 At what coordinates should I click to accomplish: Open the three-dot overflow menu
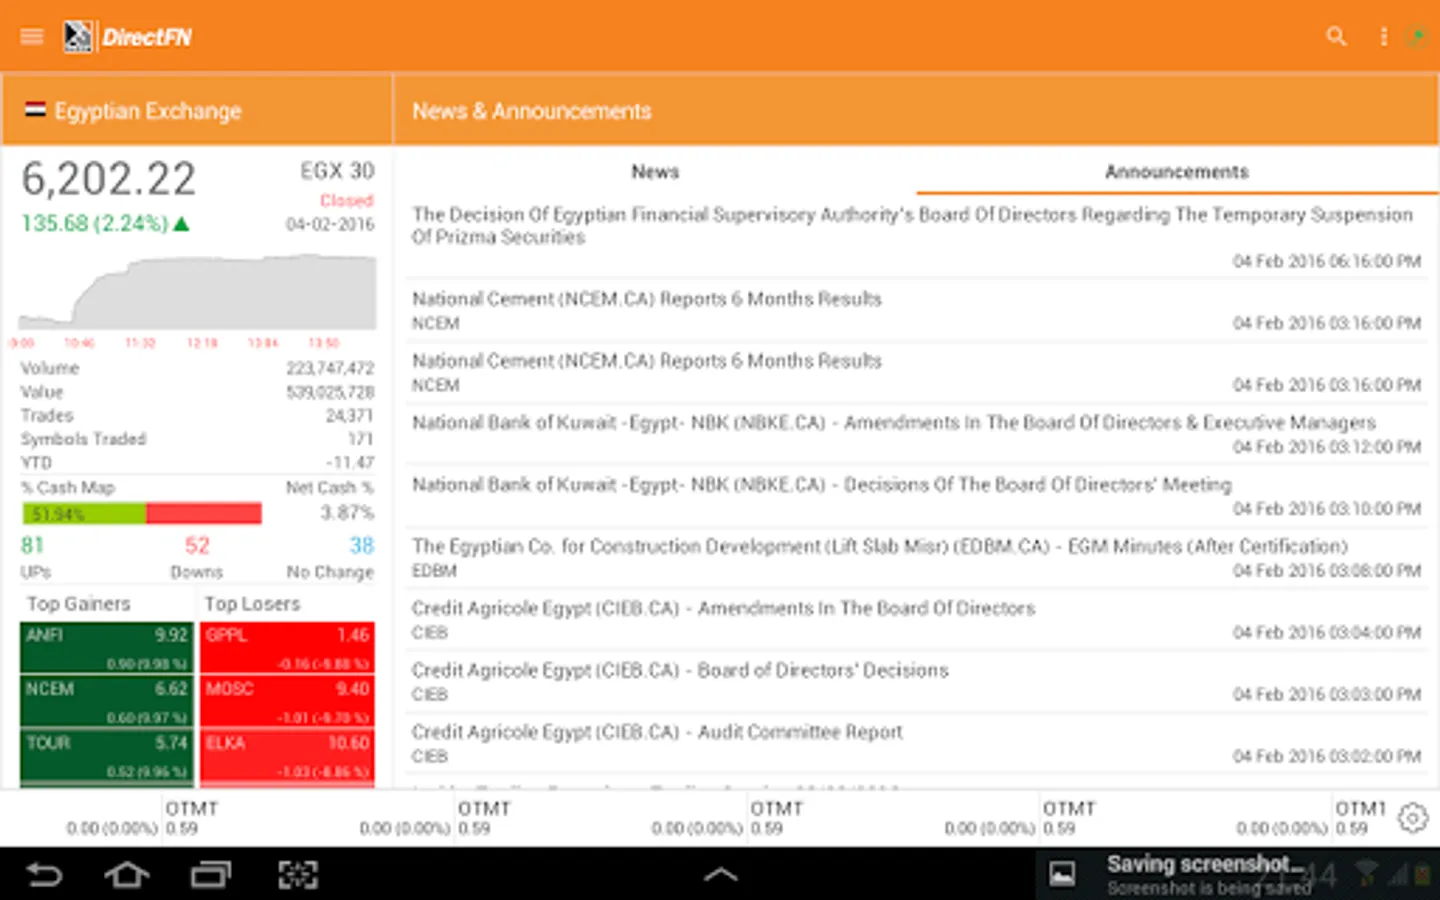pos(1384,37)
